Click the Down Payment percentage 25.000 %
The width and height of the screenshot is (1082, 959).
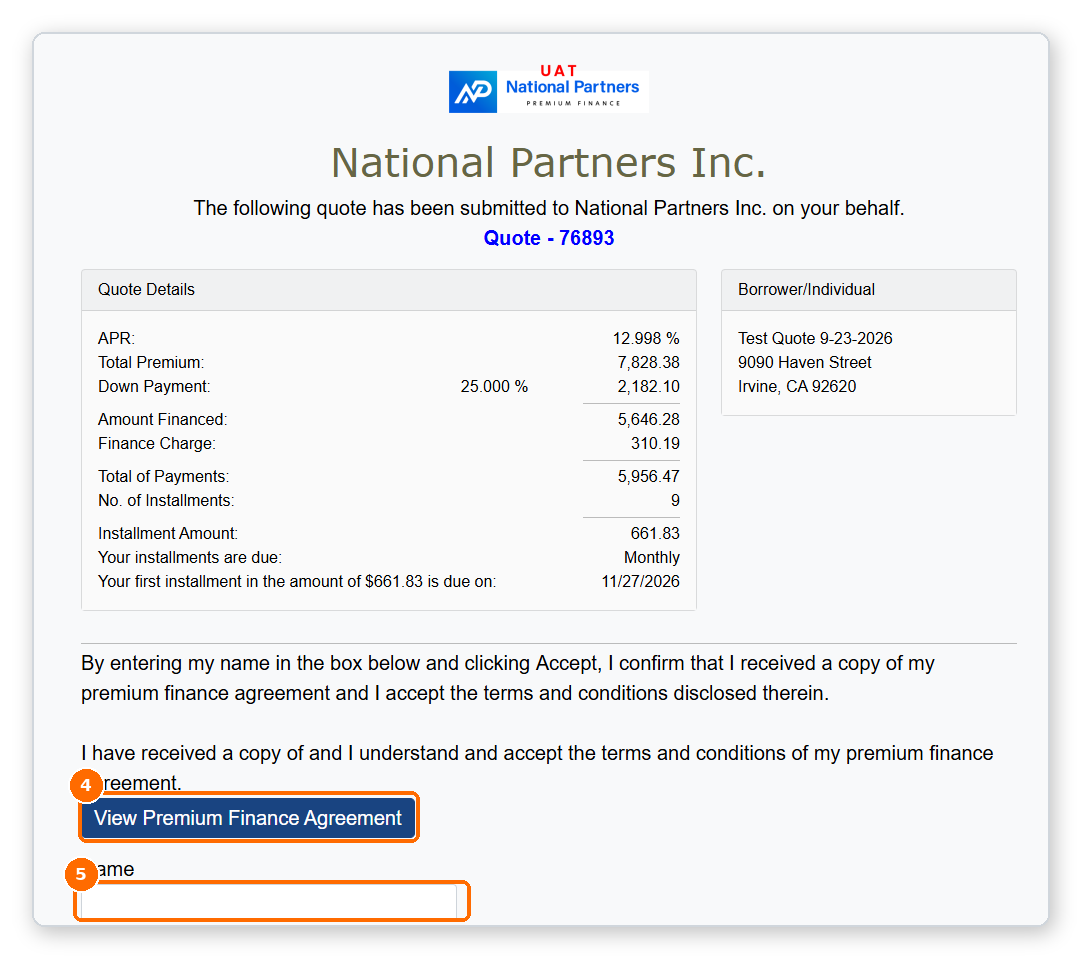(x=494, y=387)
